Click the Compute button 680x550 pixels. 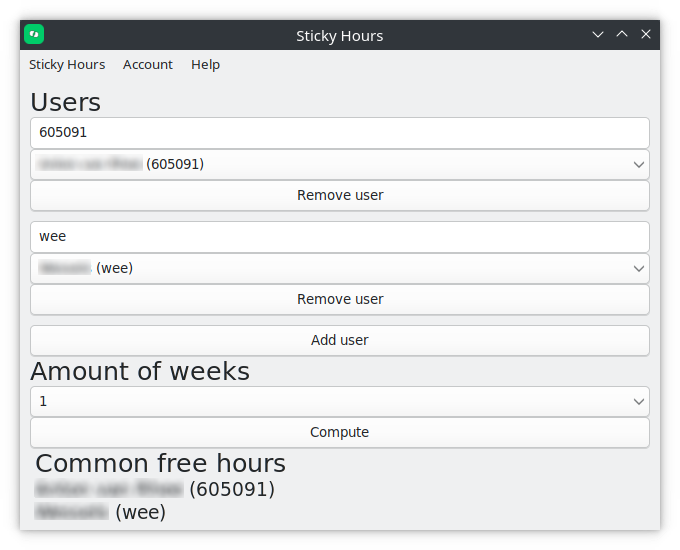pyautogui.click(x=340, y=432)
